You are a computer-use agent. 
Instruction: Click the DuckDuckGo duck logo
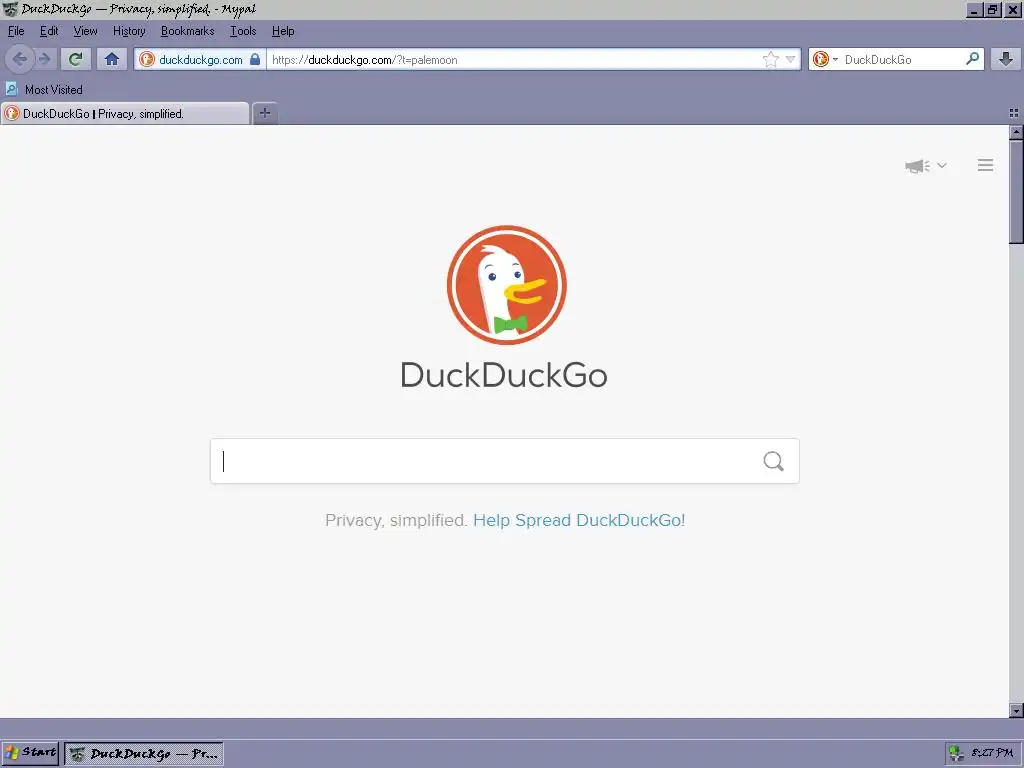click(506, 285)
